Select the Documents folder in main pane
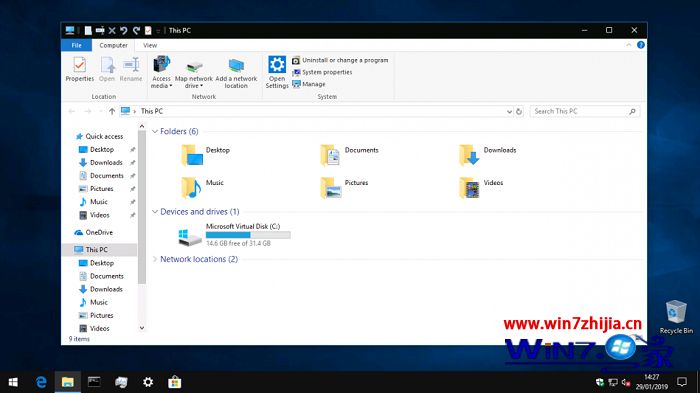This screenshot has width=700, height=393. coord(349,155)
